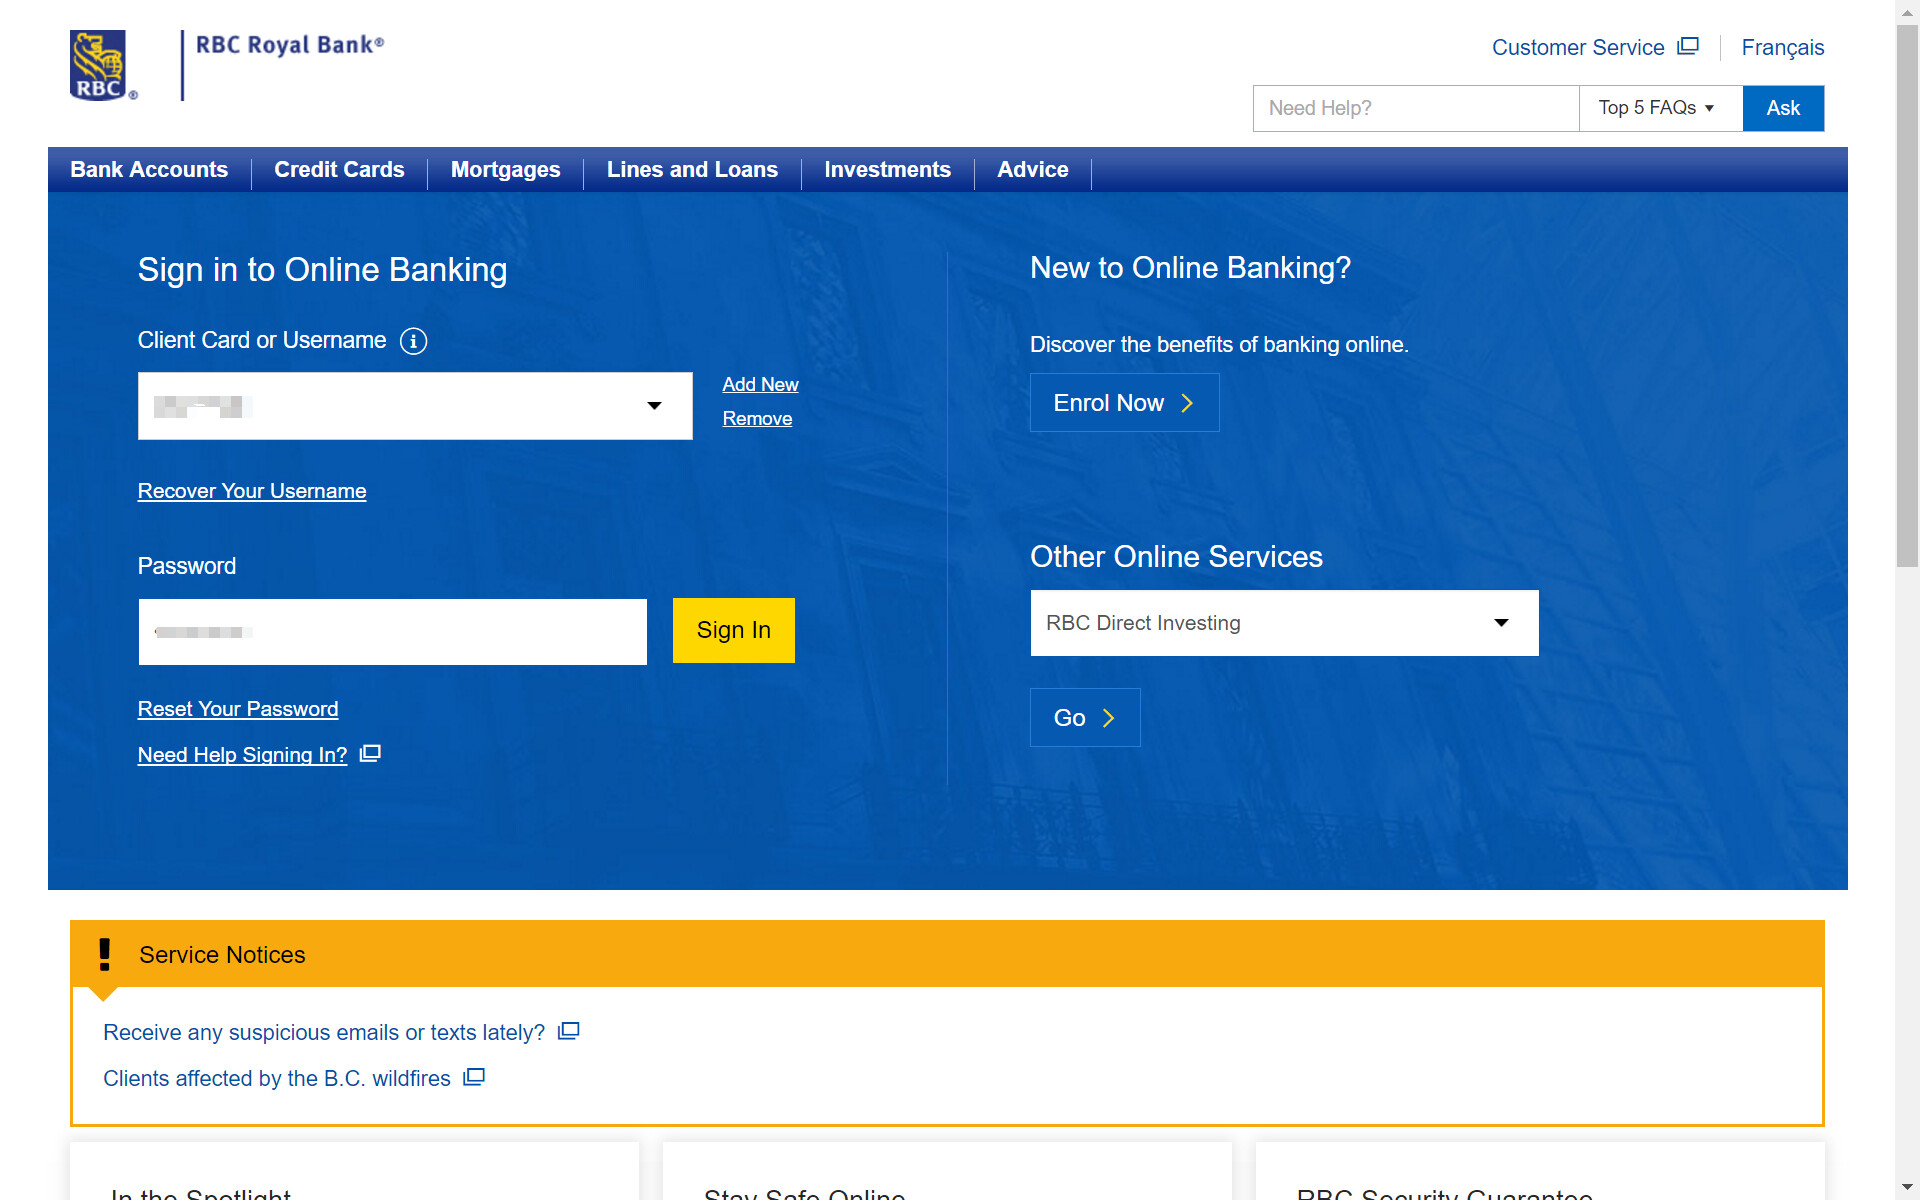Click the Sign in to Online Banking heading
Screen dimensions: 1920x1200
pos(322,270)
